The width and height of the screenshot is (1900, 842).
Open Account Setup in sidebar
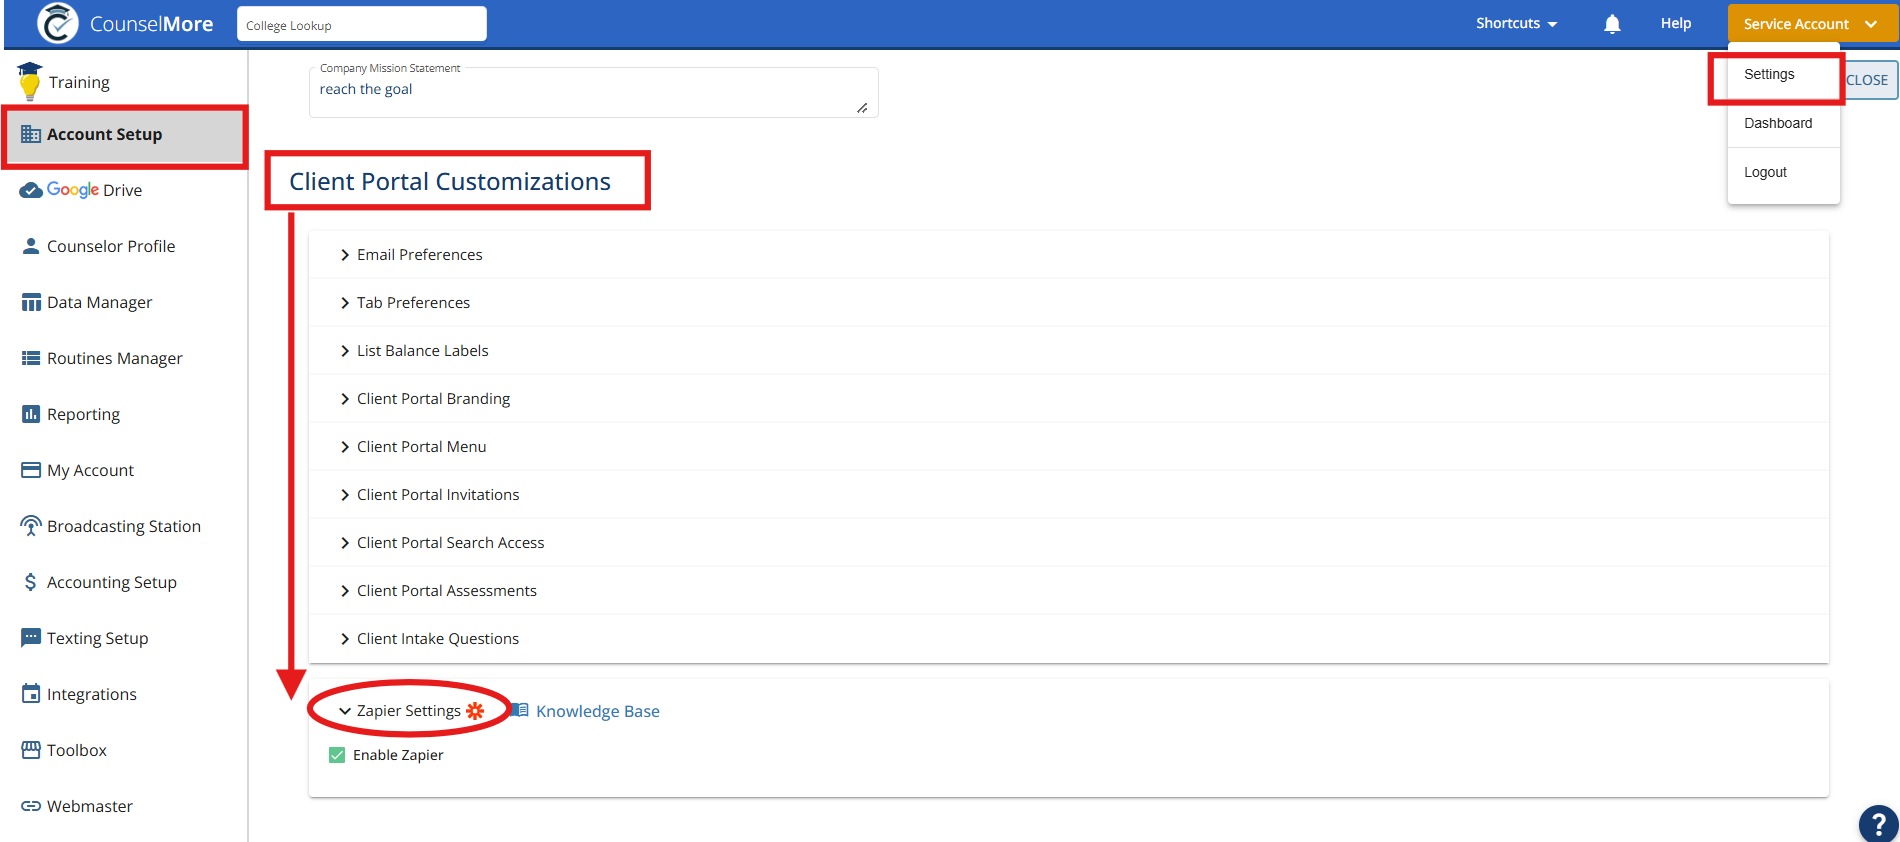coord(124,134)
